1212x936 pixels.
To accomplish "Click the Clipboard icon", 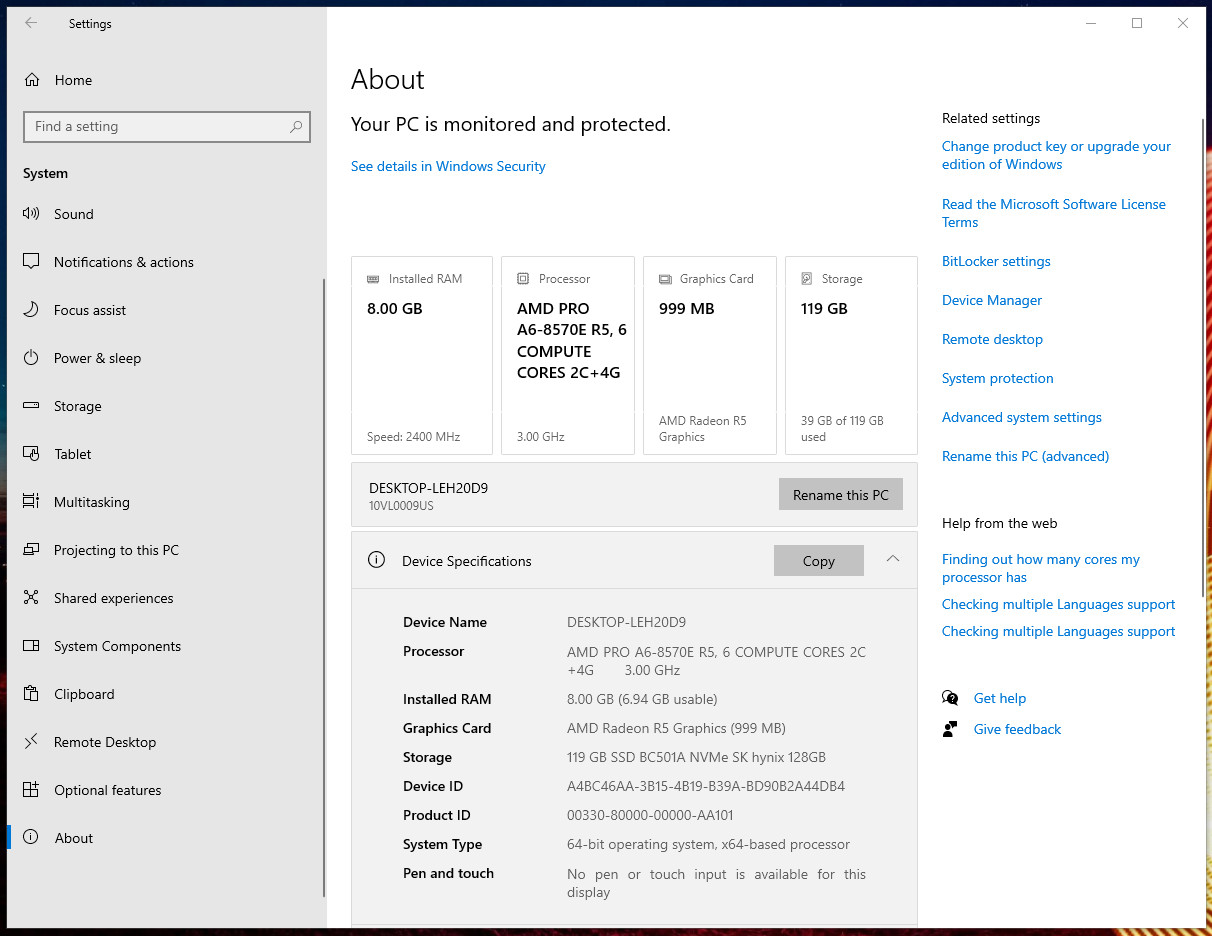I will (x=31, y=694).
